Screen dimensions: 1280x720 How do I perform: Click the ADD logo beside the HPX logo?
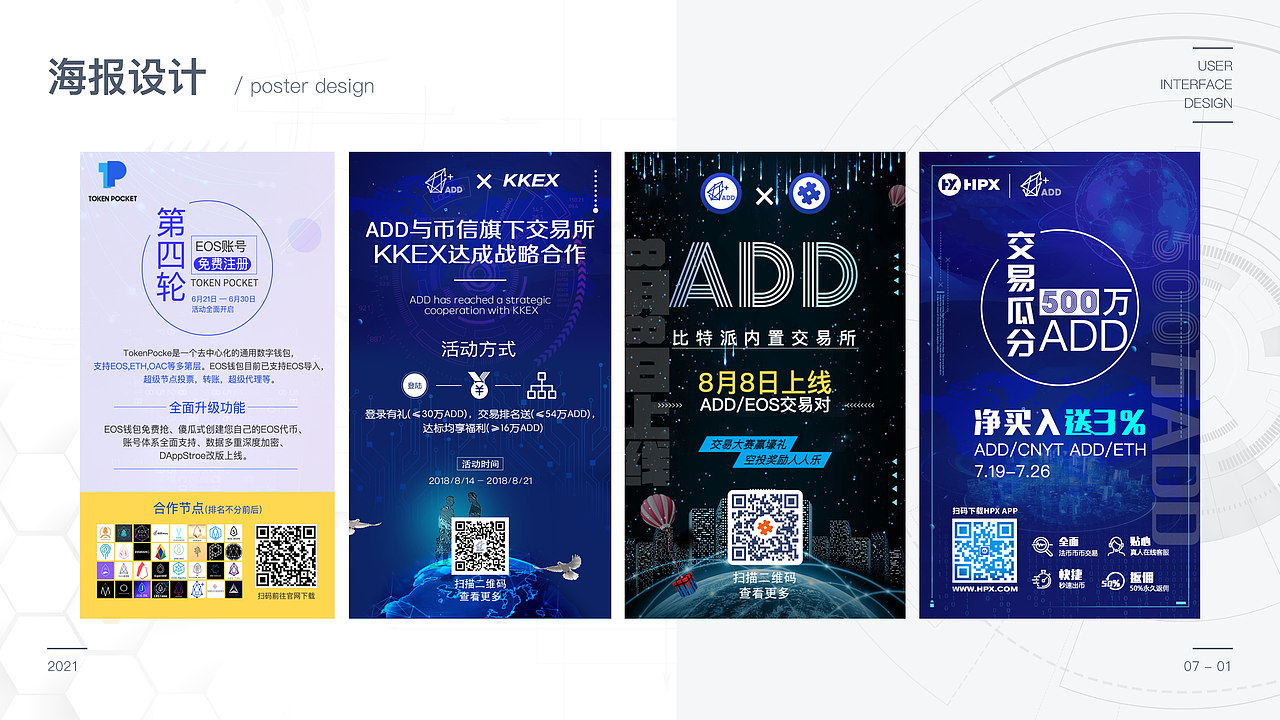(1041, 185)
